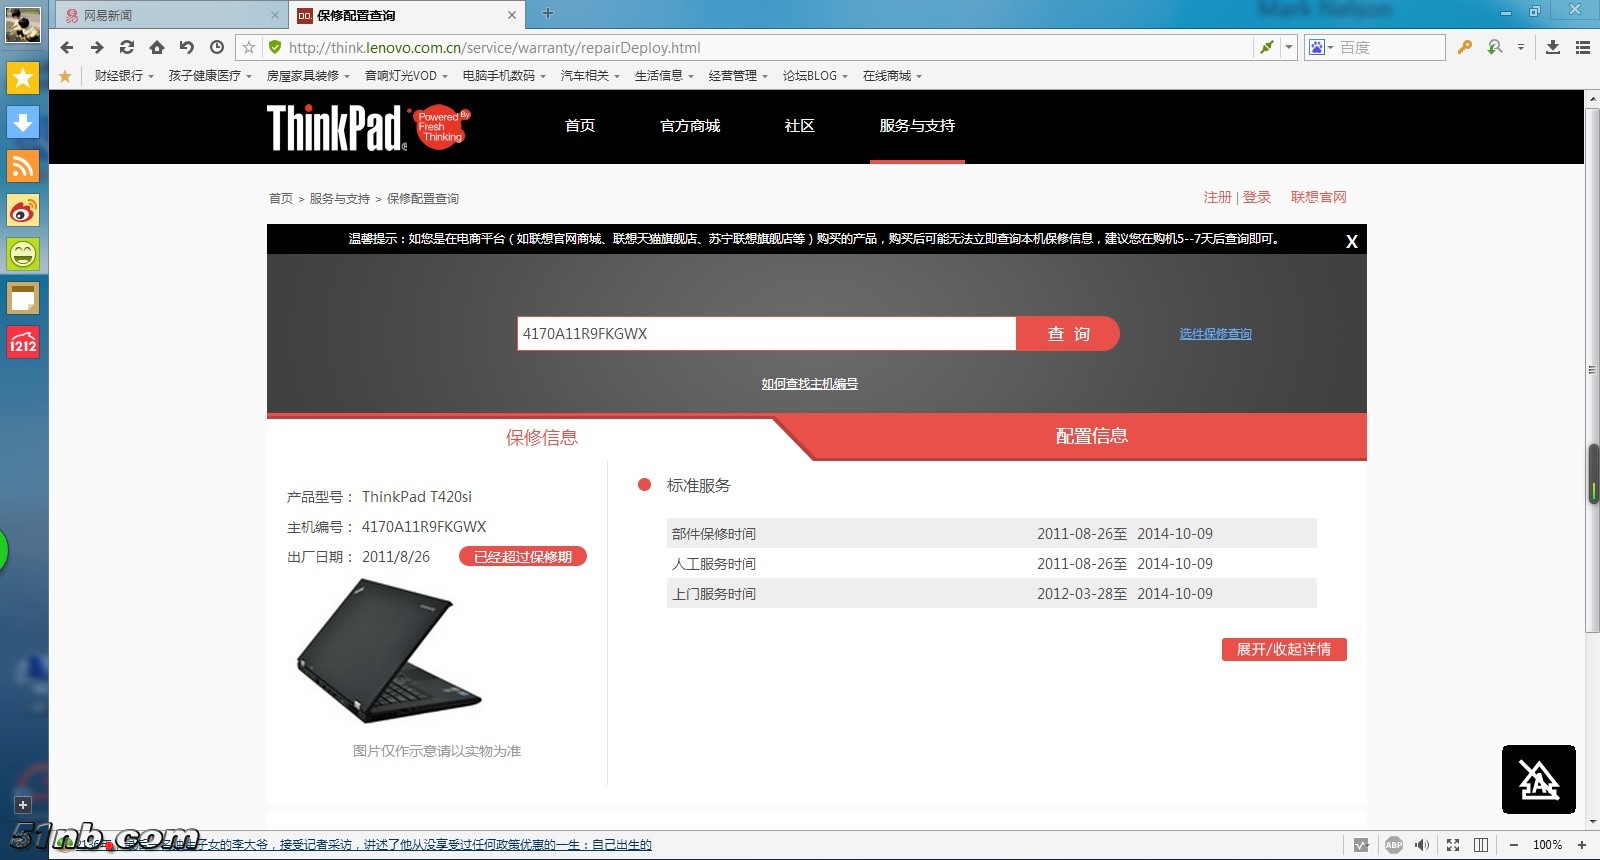Open sidebar favorites star icon
Image resolution: width=1600 pixels, height=860 pixels.
23,78
